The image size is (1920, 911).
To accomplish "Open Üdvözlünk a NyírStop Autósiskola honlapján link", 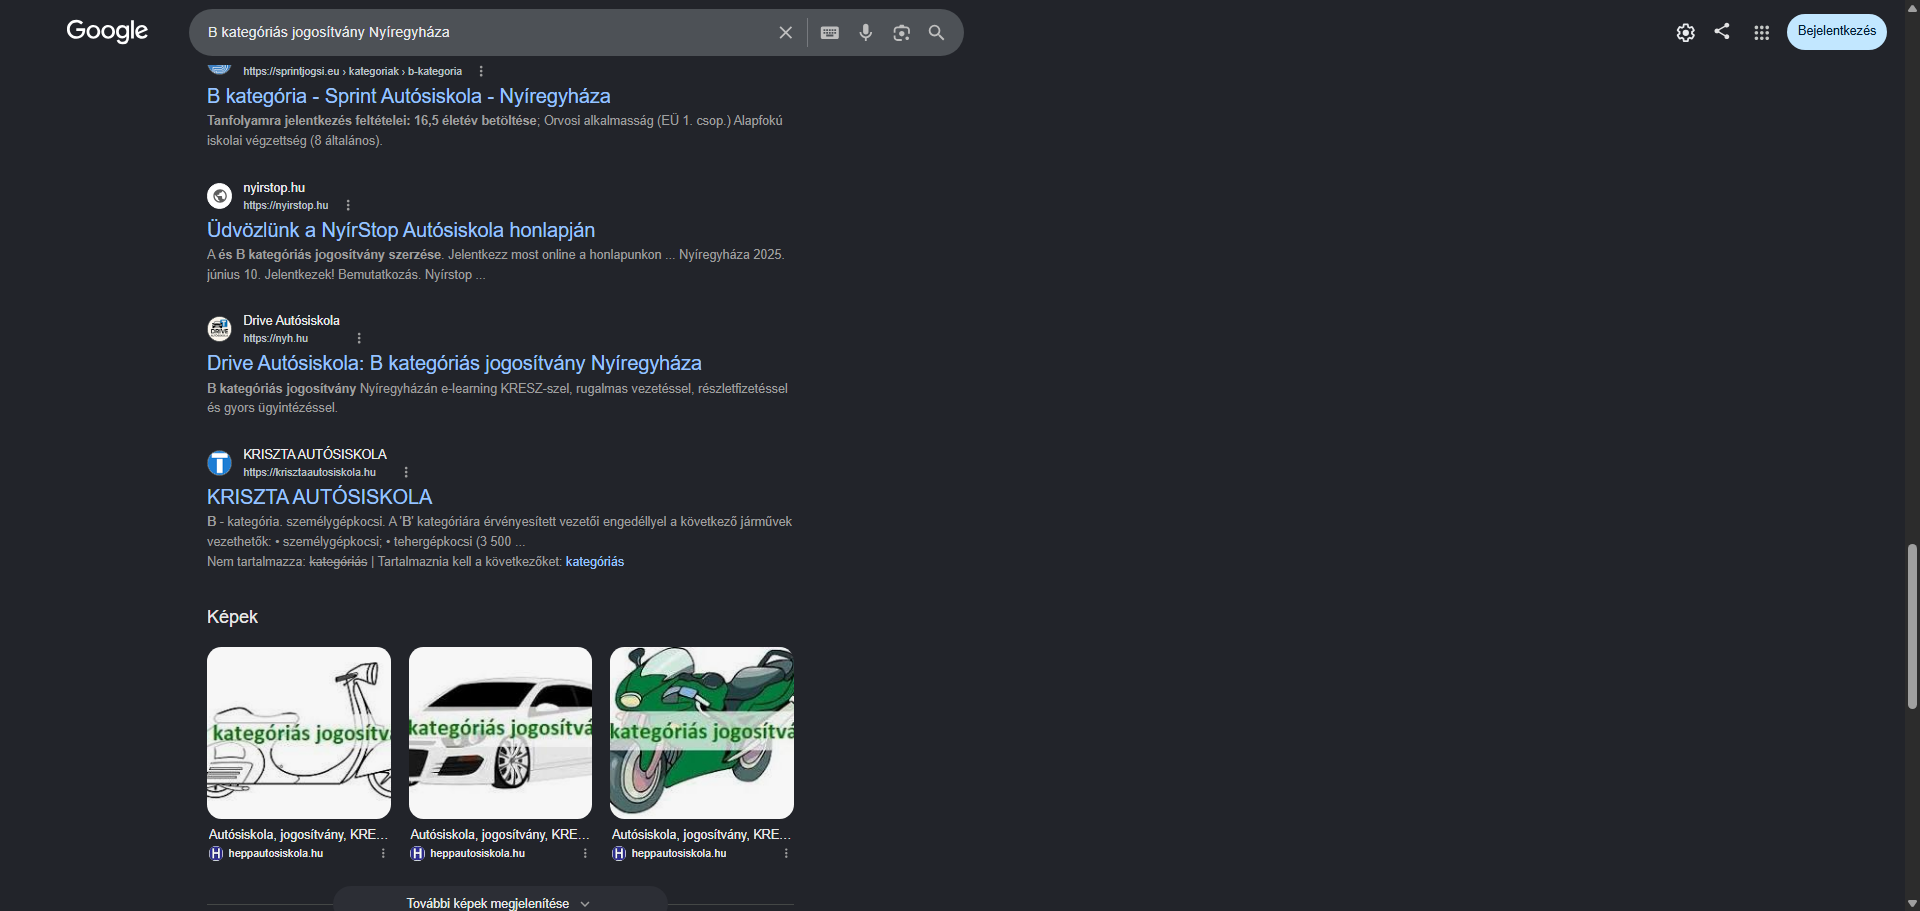I will click(x=401, y=230).
